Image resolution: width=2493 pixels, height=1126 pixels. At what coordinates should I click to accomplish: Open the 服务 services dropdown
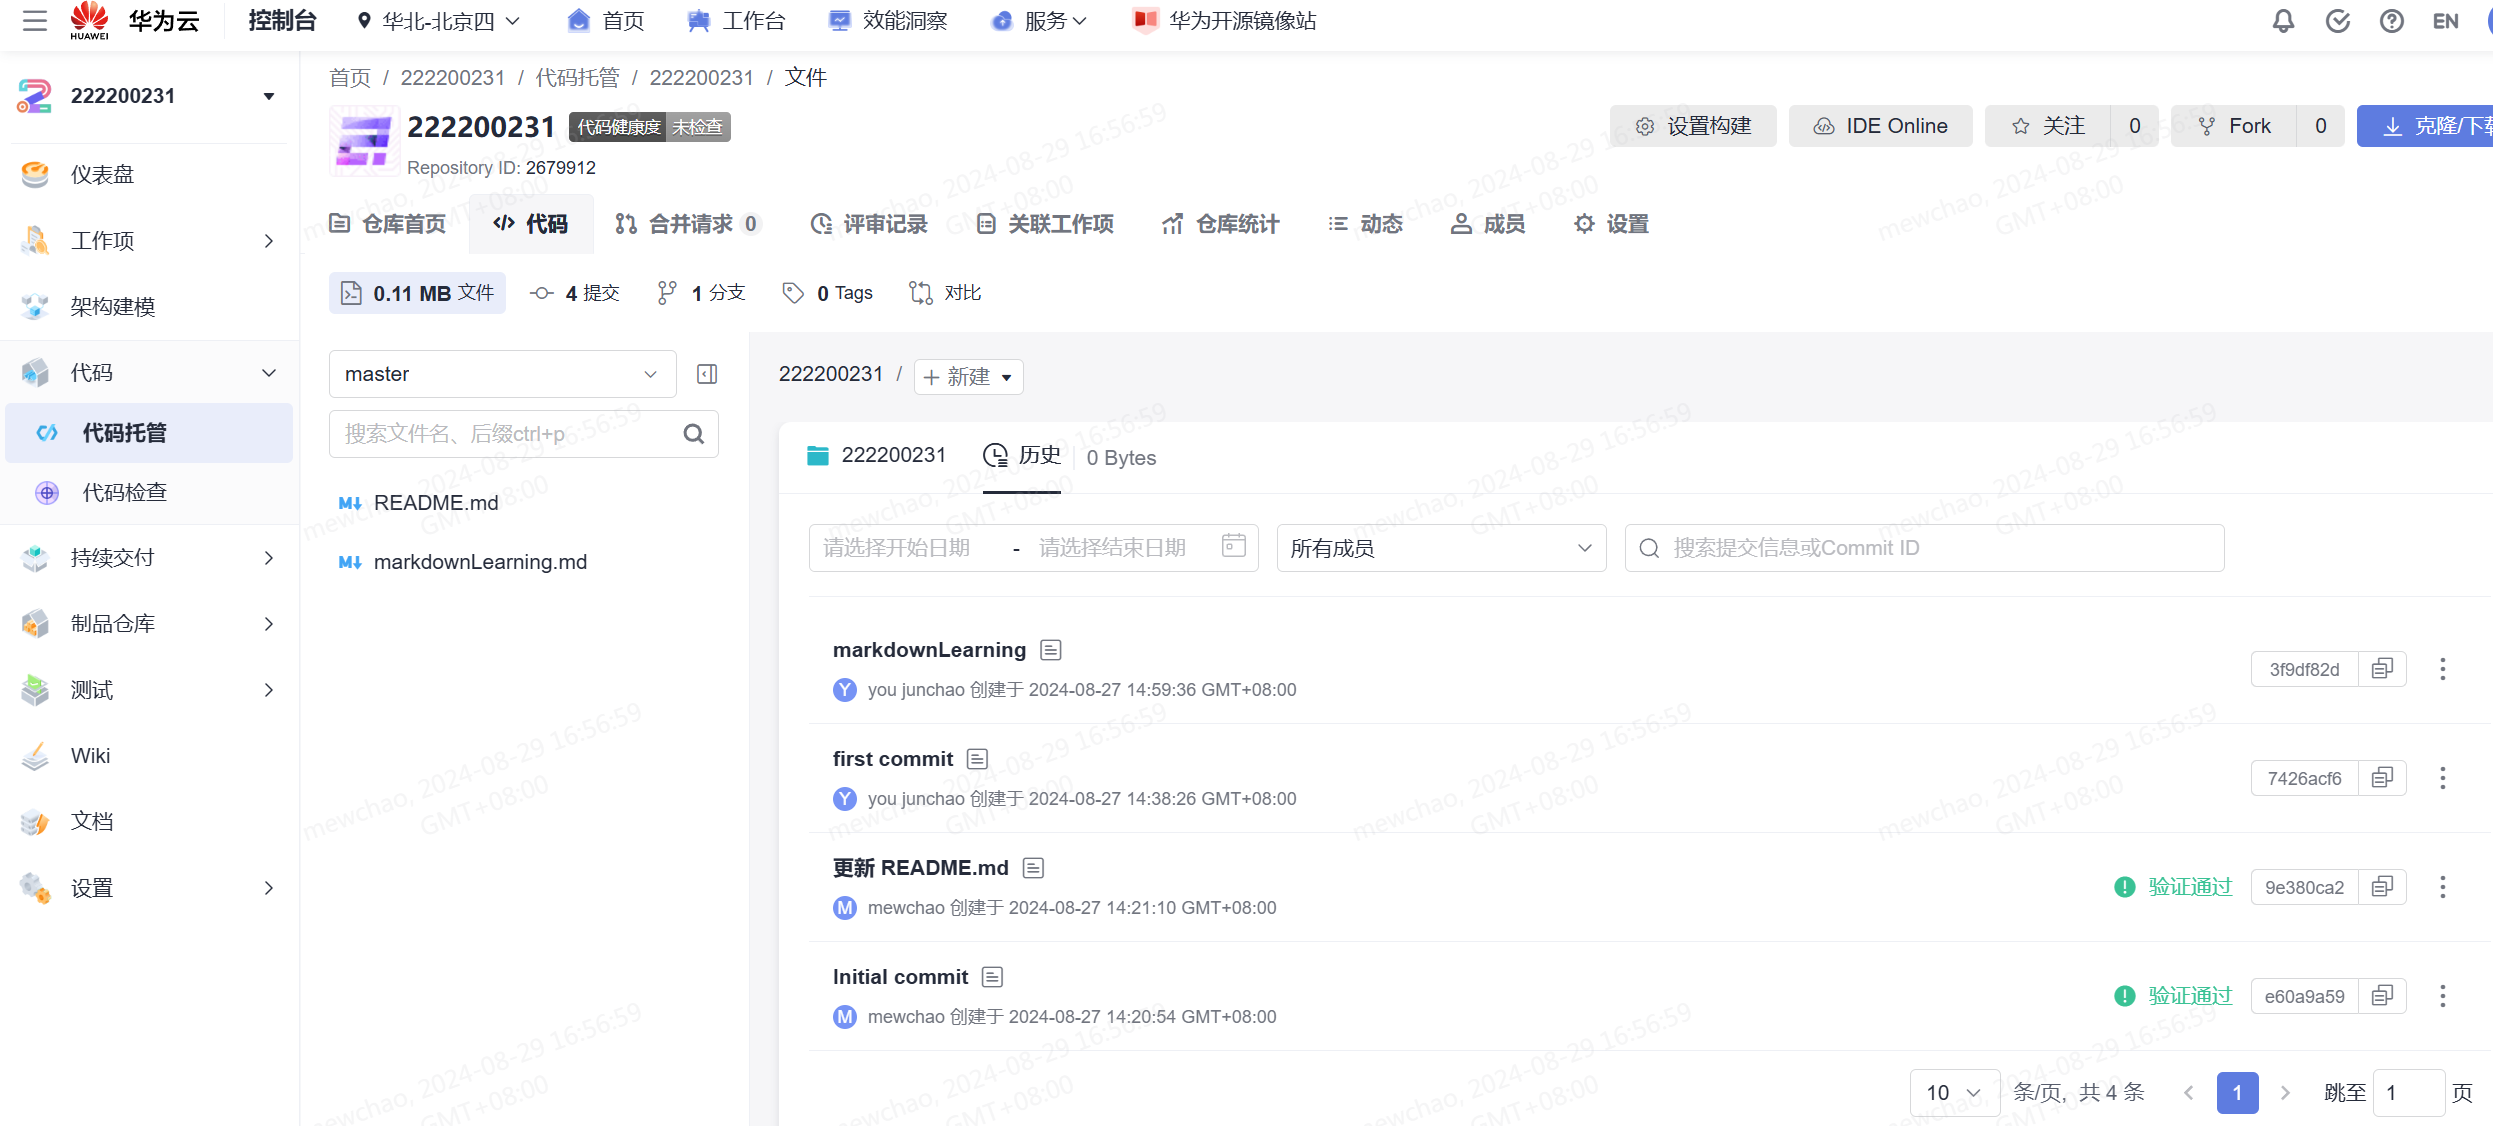coord(1039,21)
